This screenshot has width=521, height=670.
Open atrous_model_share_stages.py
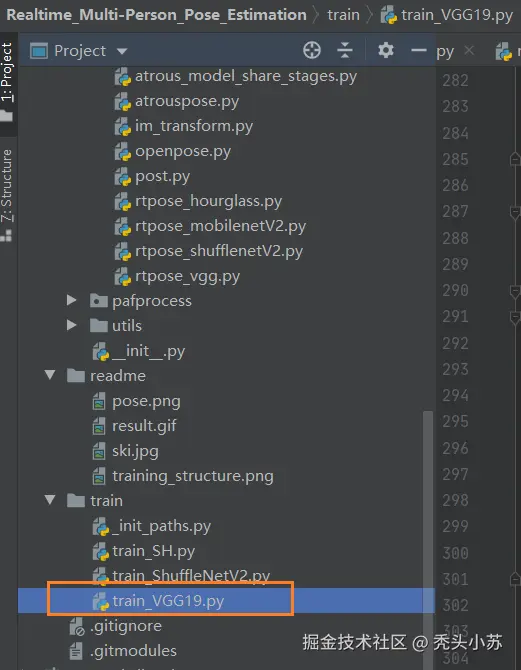coord(246,76)
